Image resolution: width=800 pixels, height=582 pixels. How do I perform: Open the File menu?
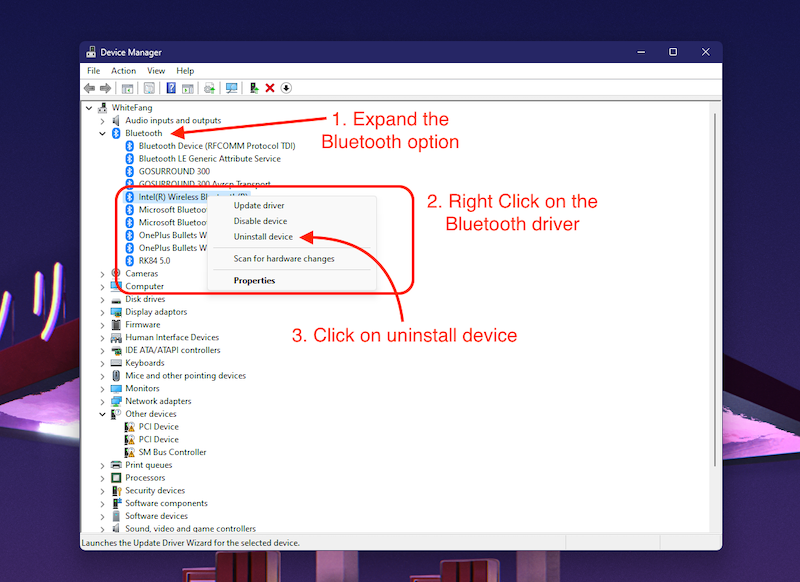(93, 71)
